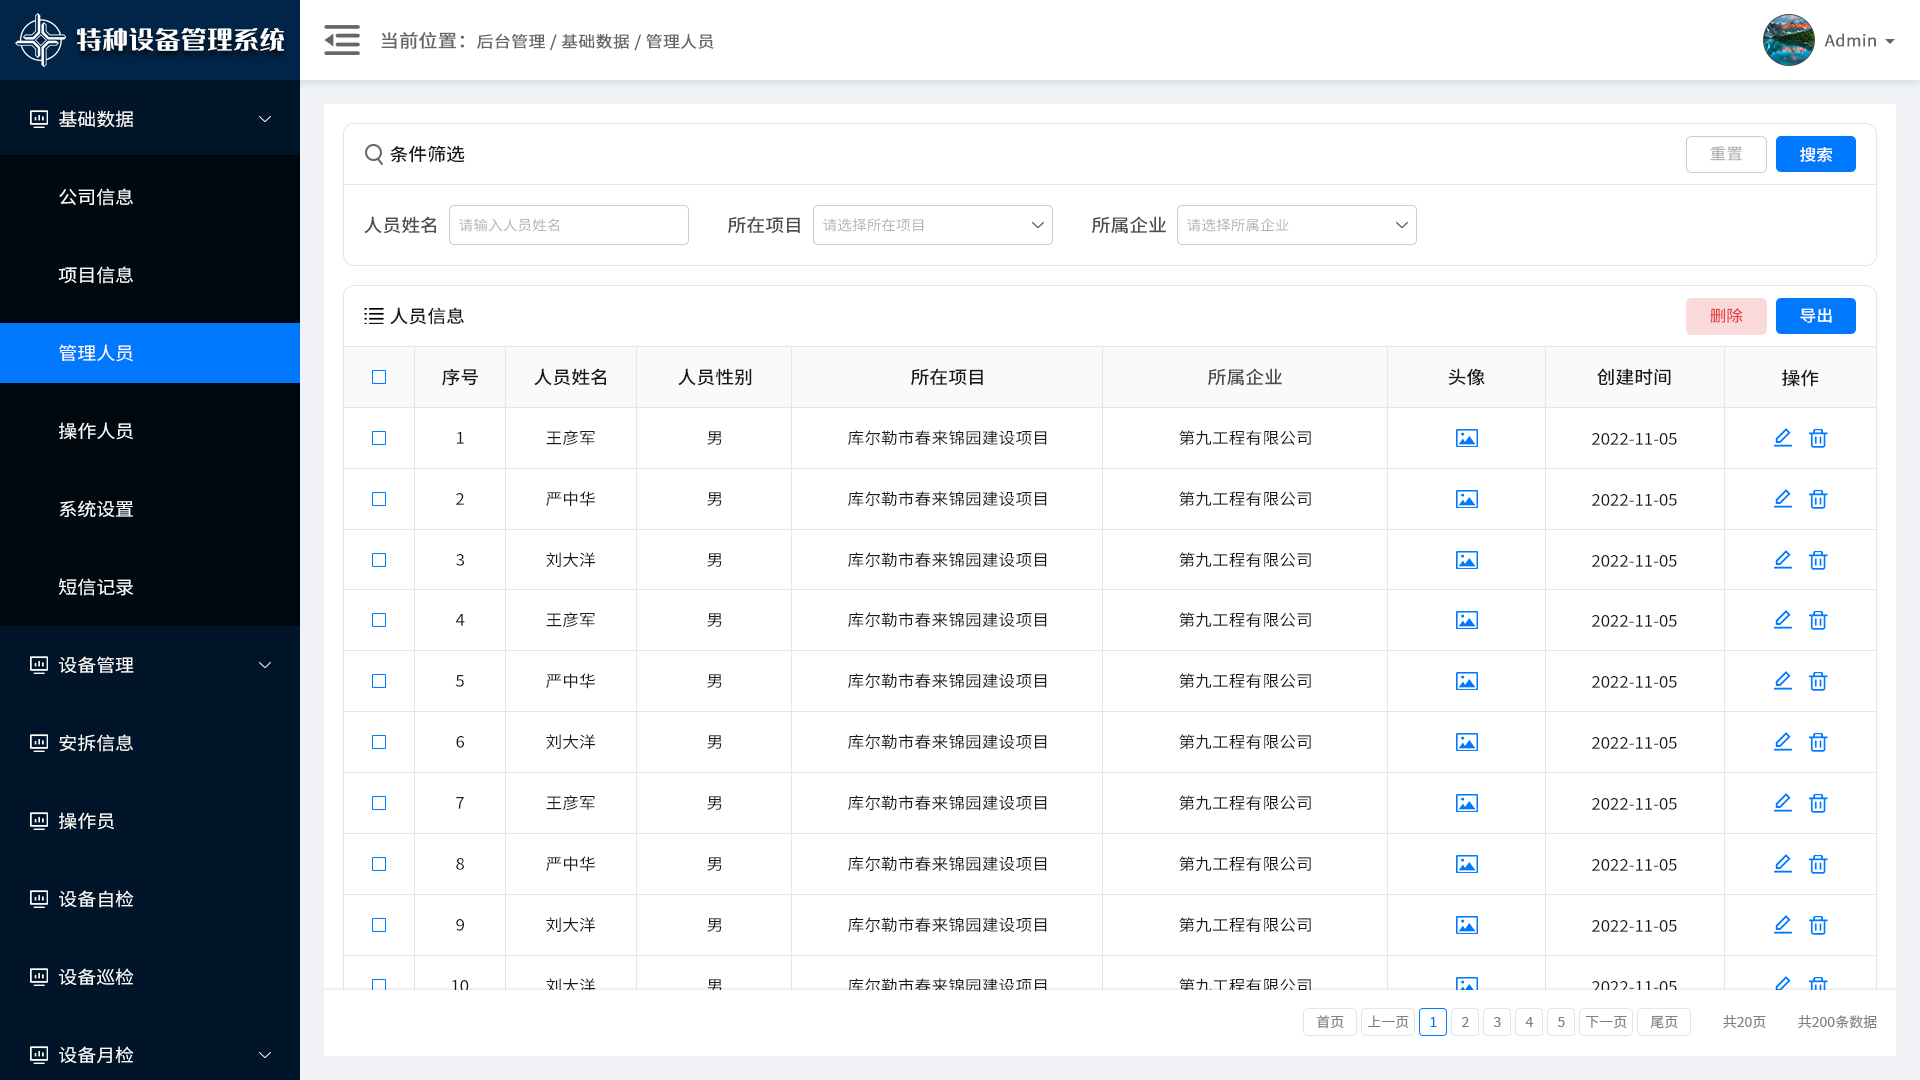The width and height of the screenshot is (1920, 1080).
Task: Open the 所属企业 dropdown filter
Action: (1296, 225)
